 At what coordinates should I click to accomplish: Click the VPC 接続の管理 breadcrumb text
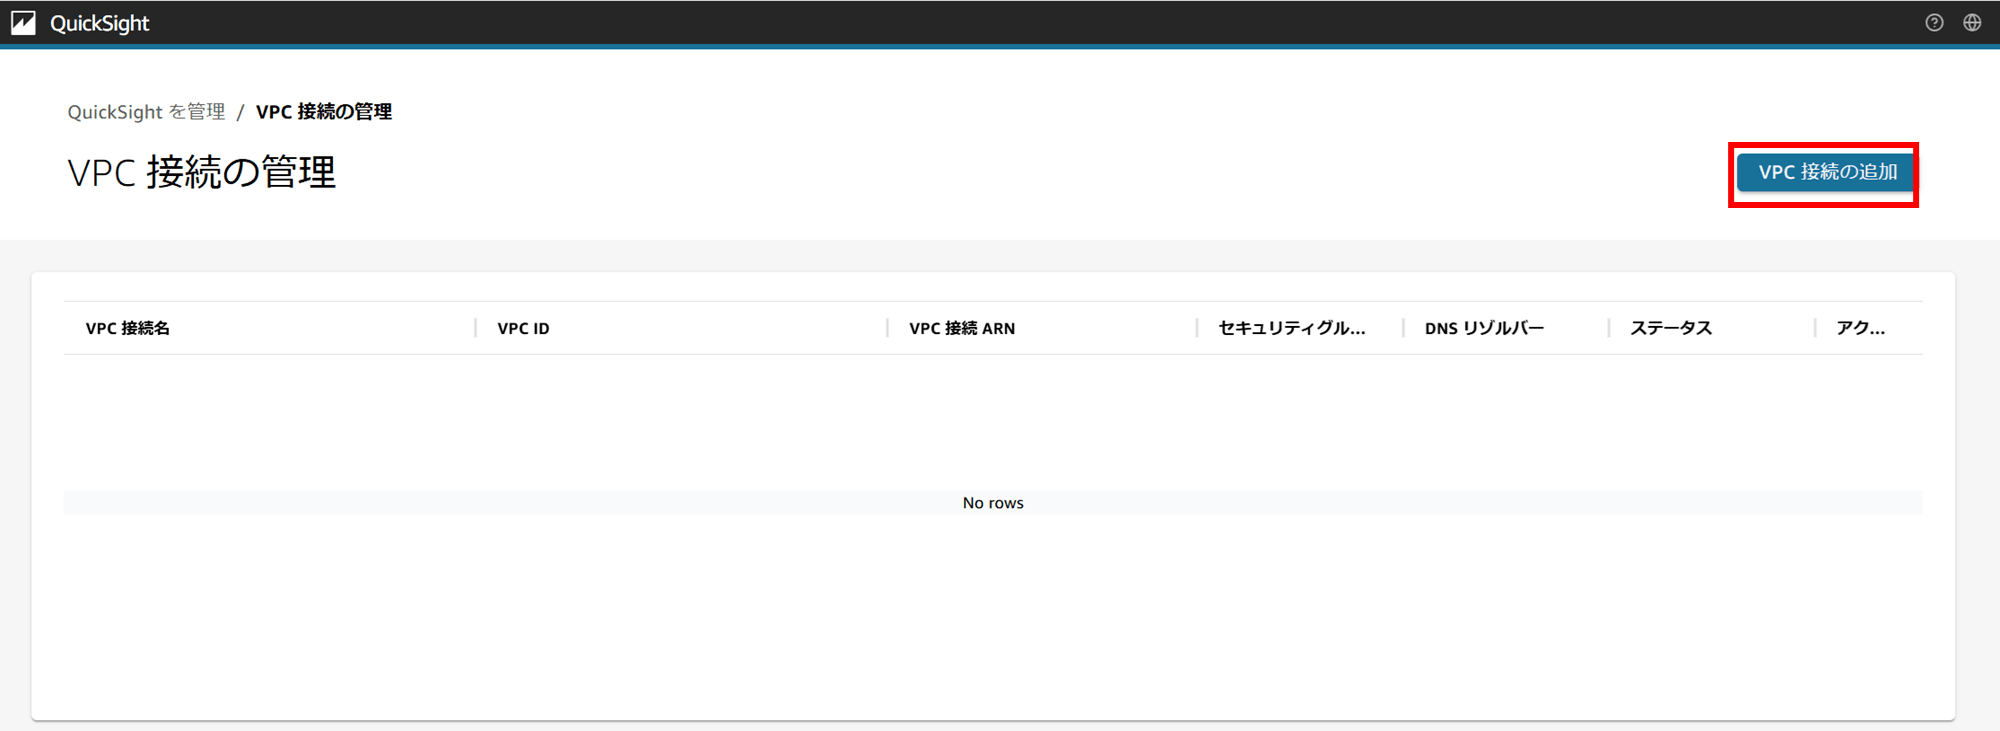click(324, 112)
